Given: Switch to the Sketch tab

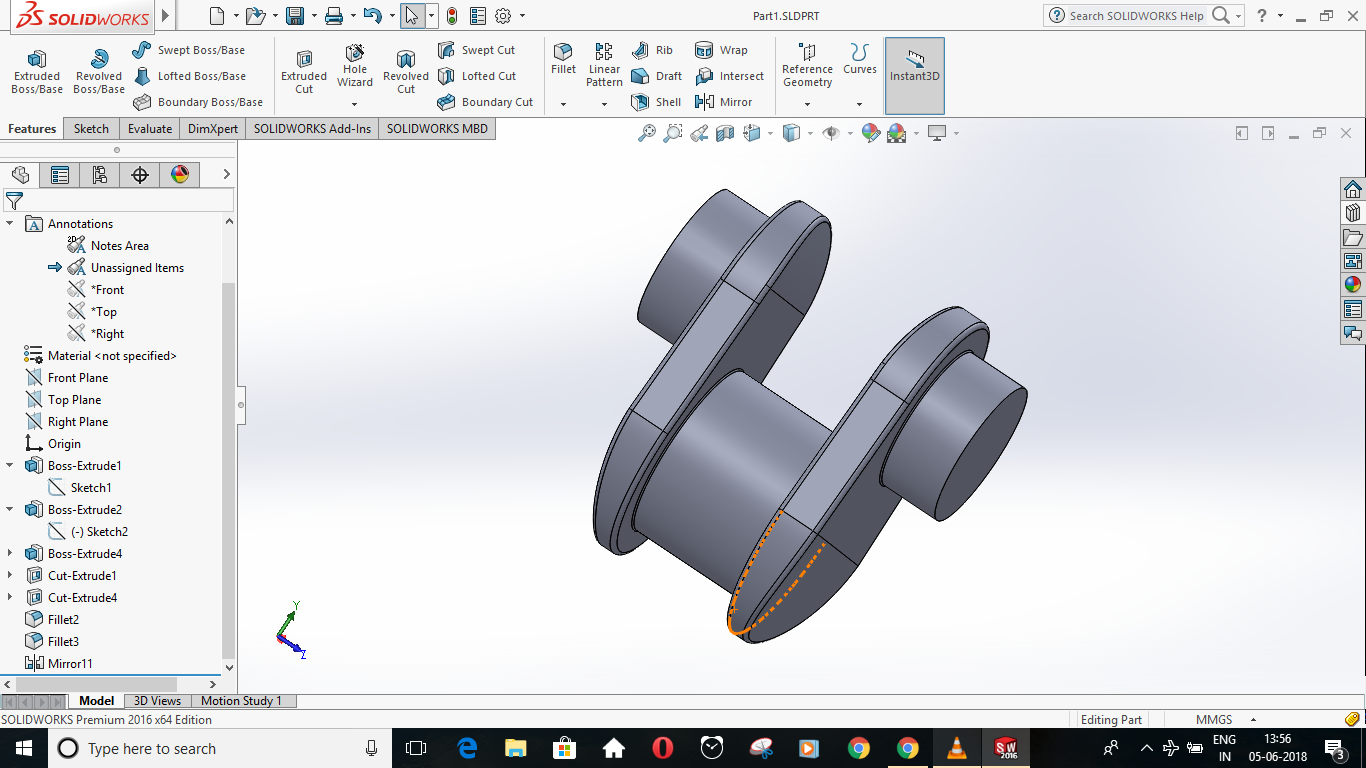Looking at the screenshot, I should click(90, 128).
